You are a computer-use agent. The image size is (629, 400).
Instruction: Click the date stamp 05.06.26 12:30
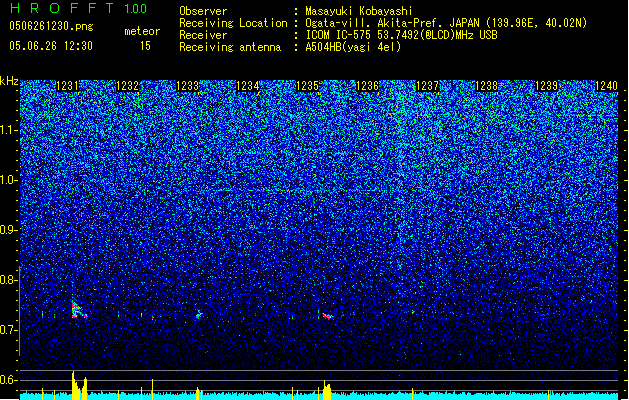pyautogui.click(x=51, y=46)
